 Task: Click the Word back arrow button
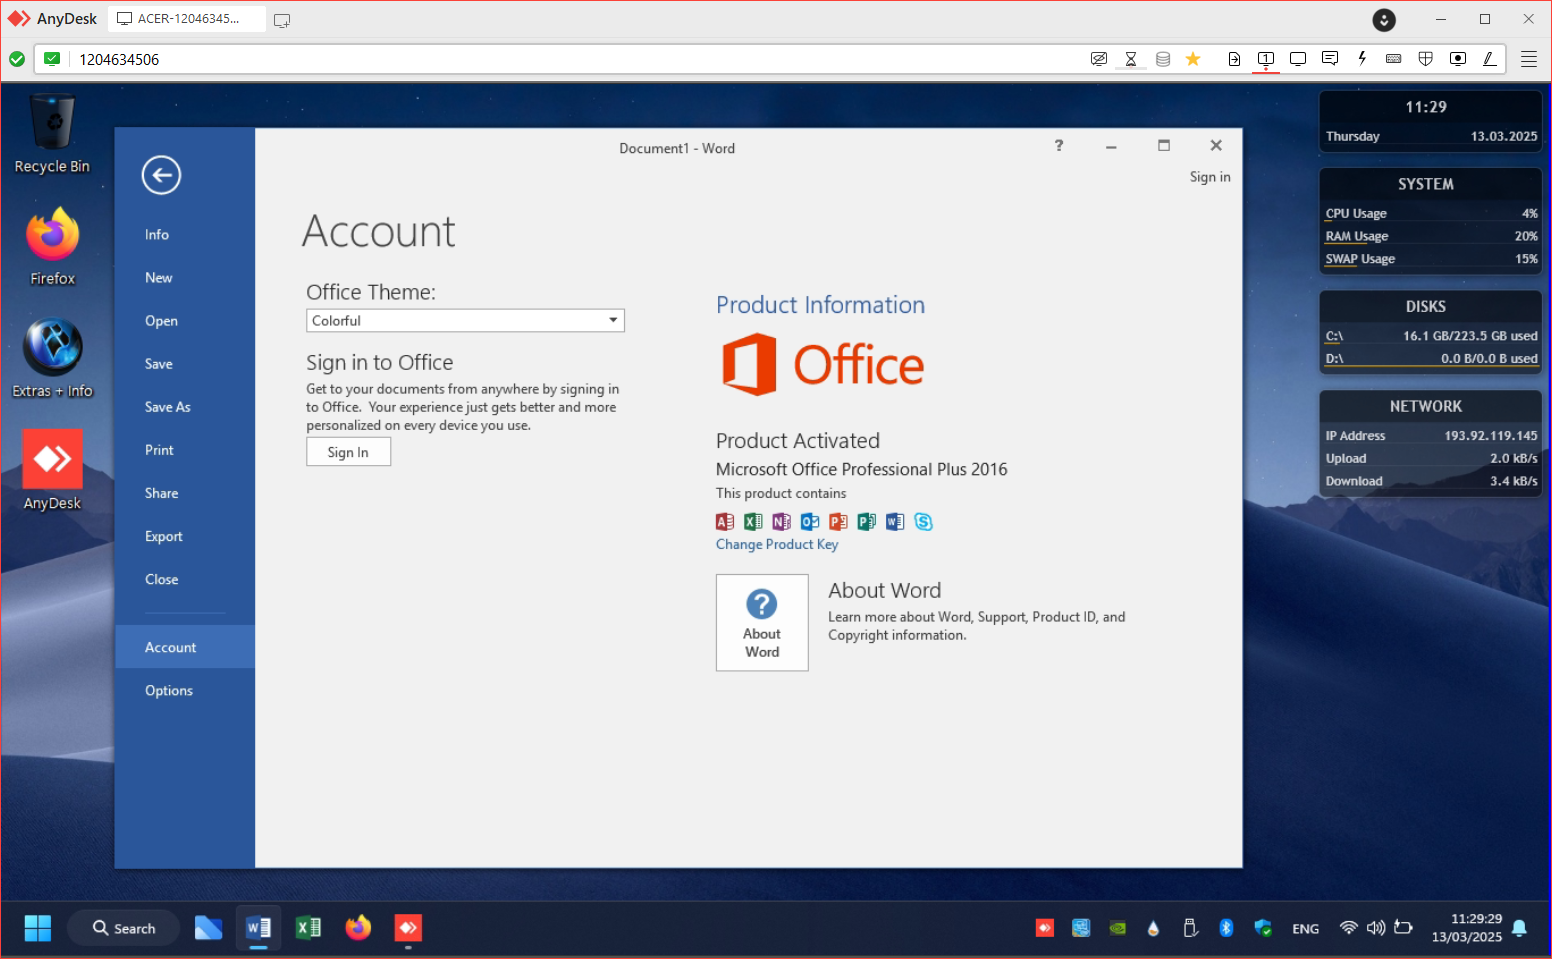pos(161,175)
